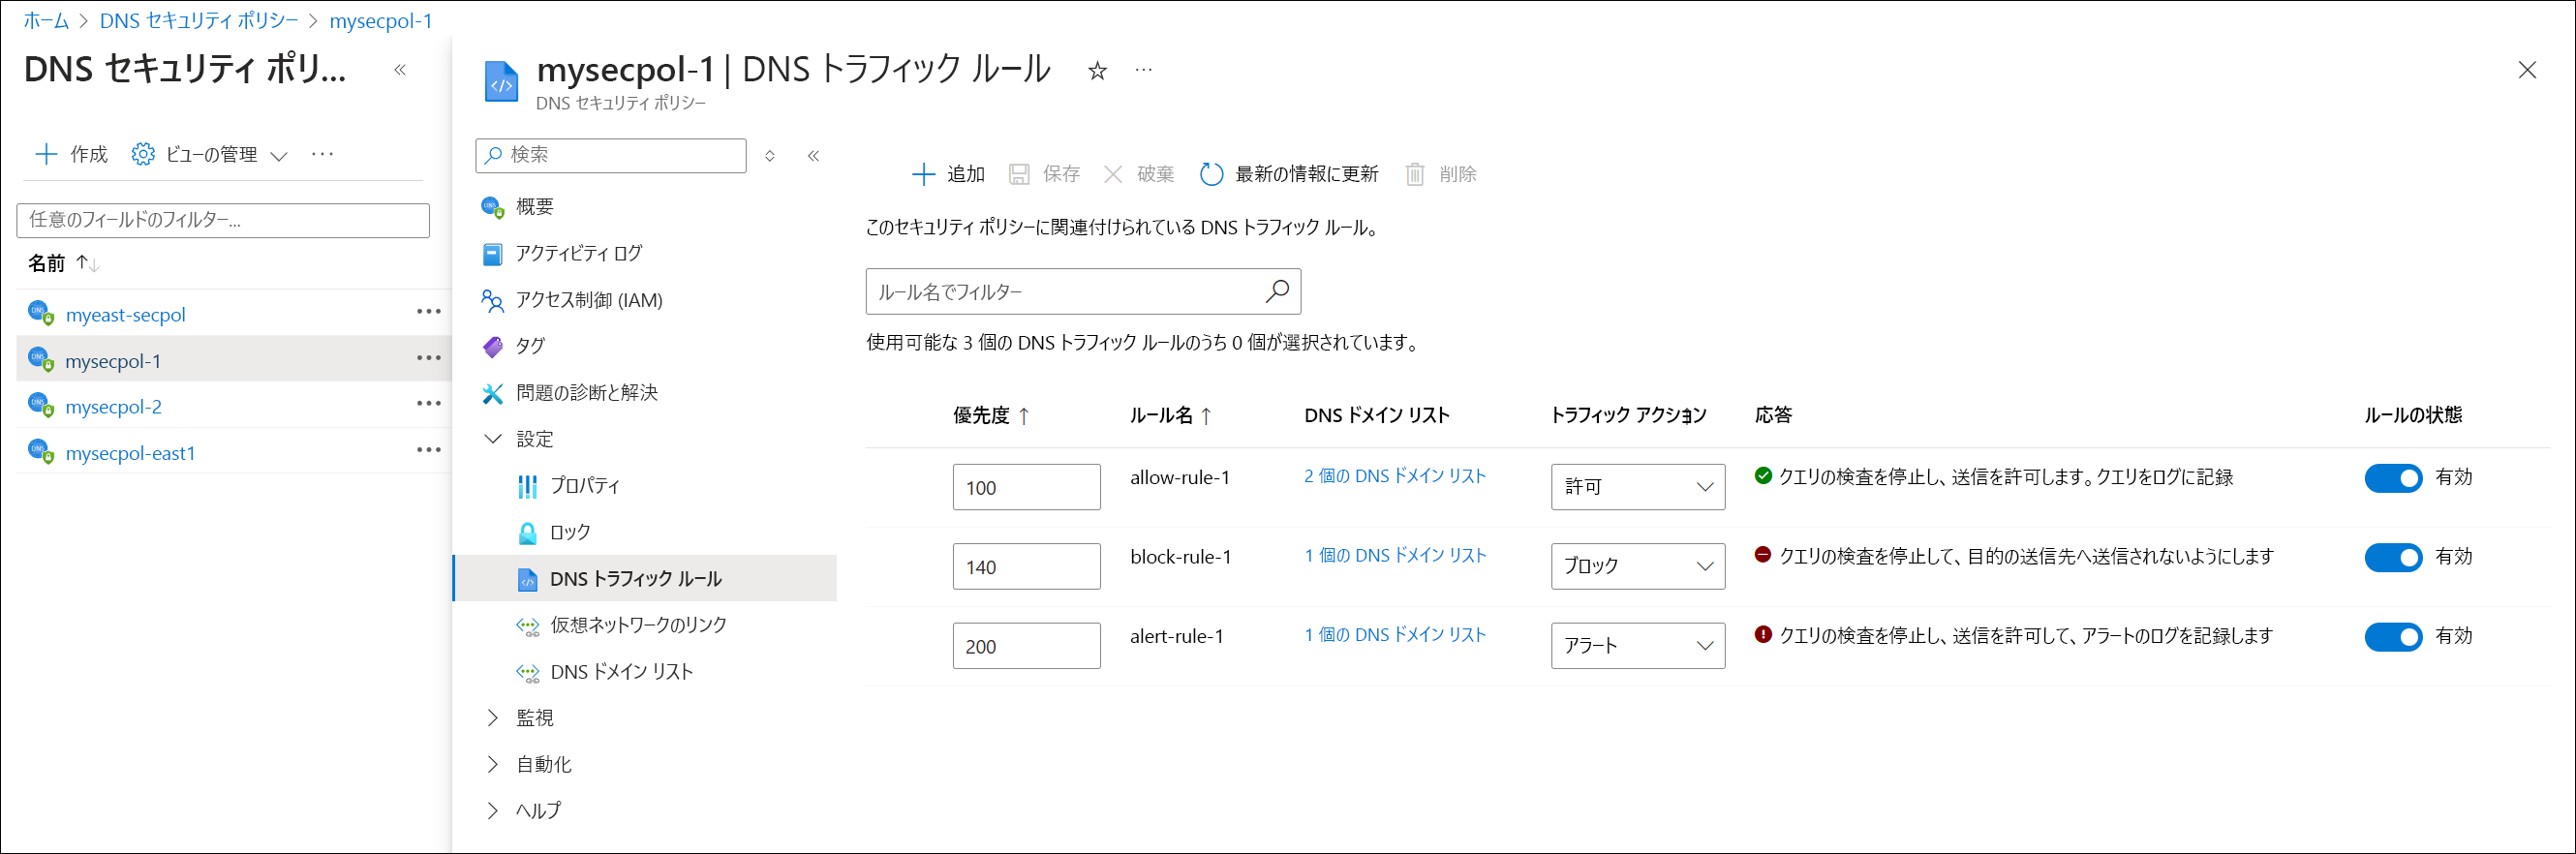The height and width of the screenshot is (854, 2576).
Task: Disable the alert-rule-1 rule state toggle
Action: coord(2393,636)
